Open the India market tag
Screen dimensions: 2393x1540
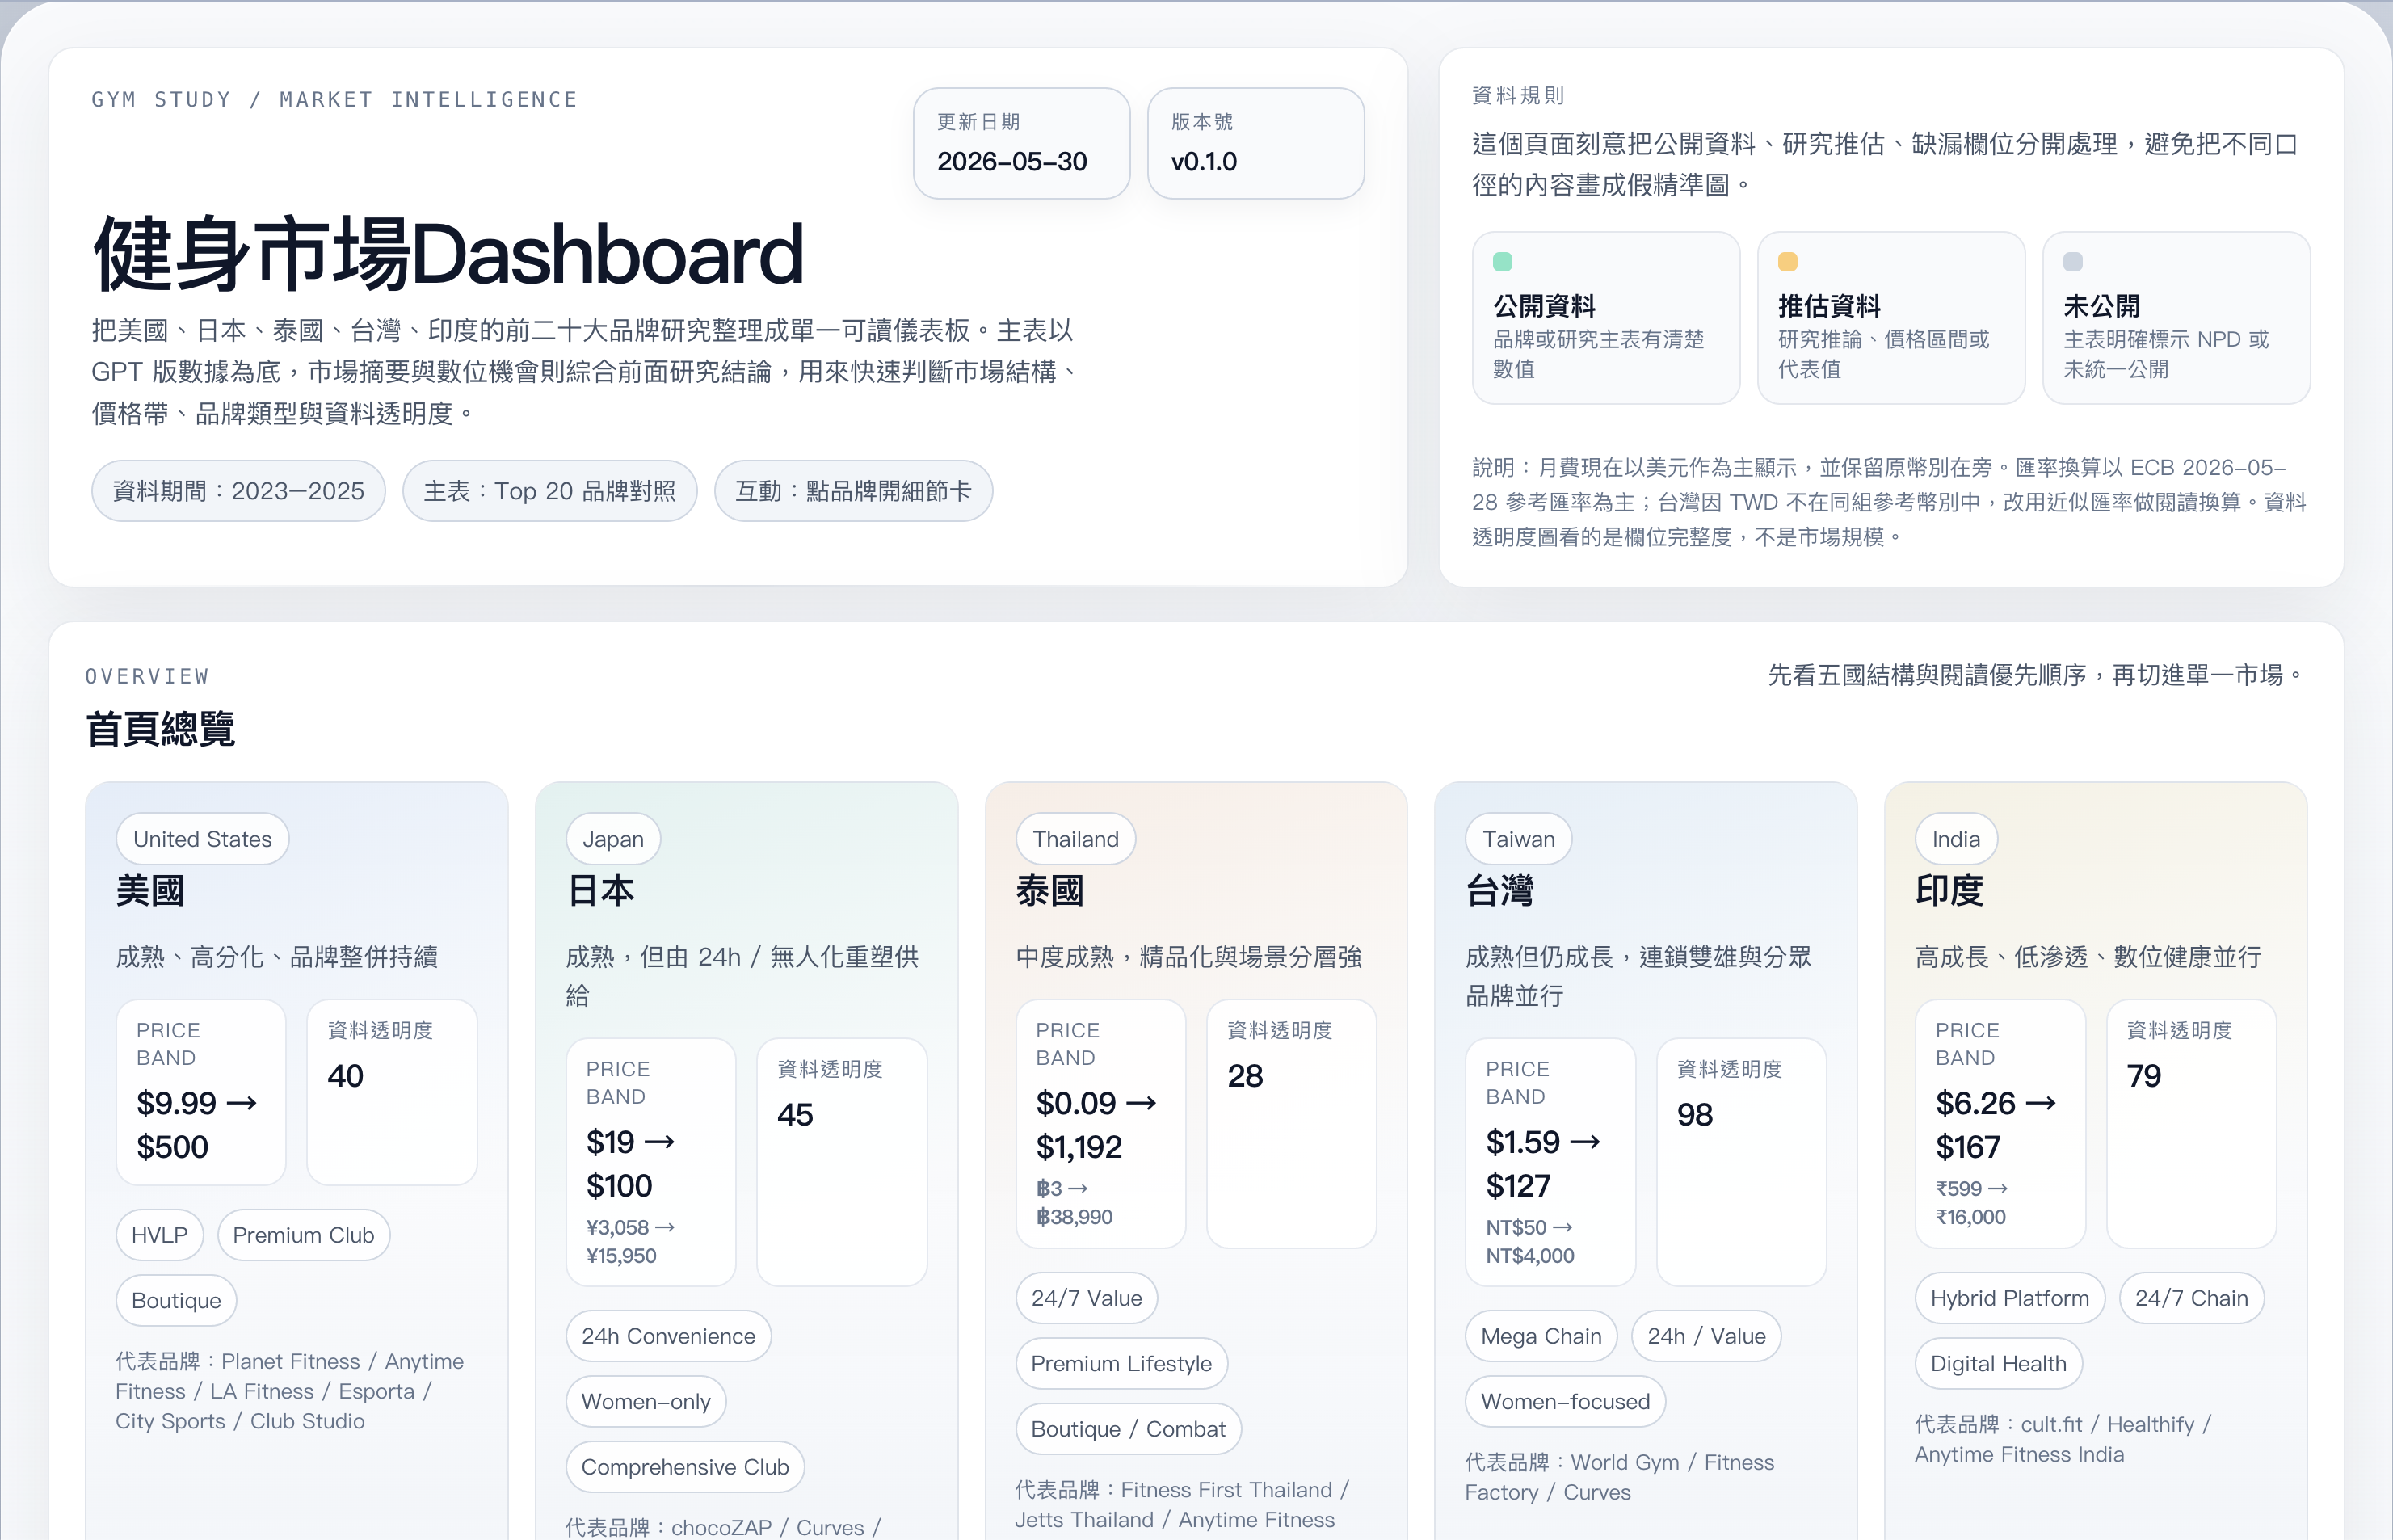(1956, 839)
